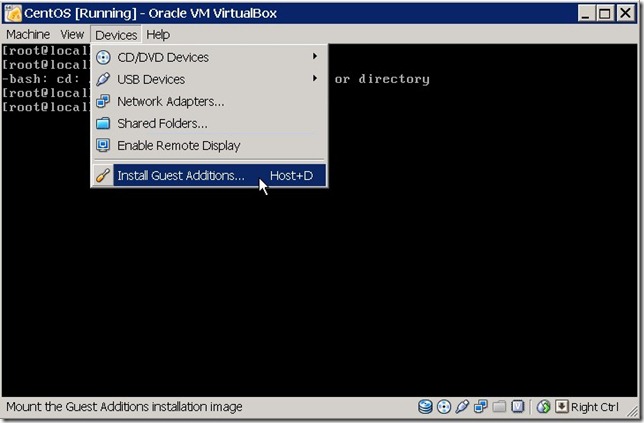Click the VirtualBox title bar app icon
The height and width of the screenshot is (423, 644).
tap(12, 13)
